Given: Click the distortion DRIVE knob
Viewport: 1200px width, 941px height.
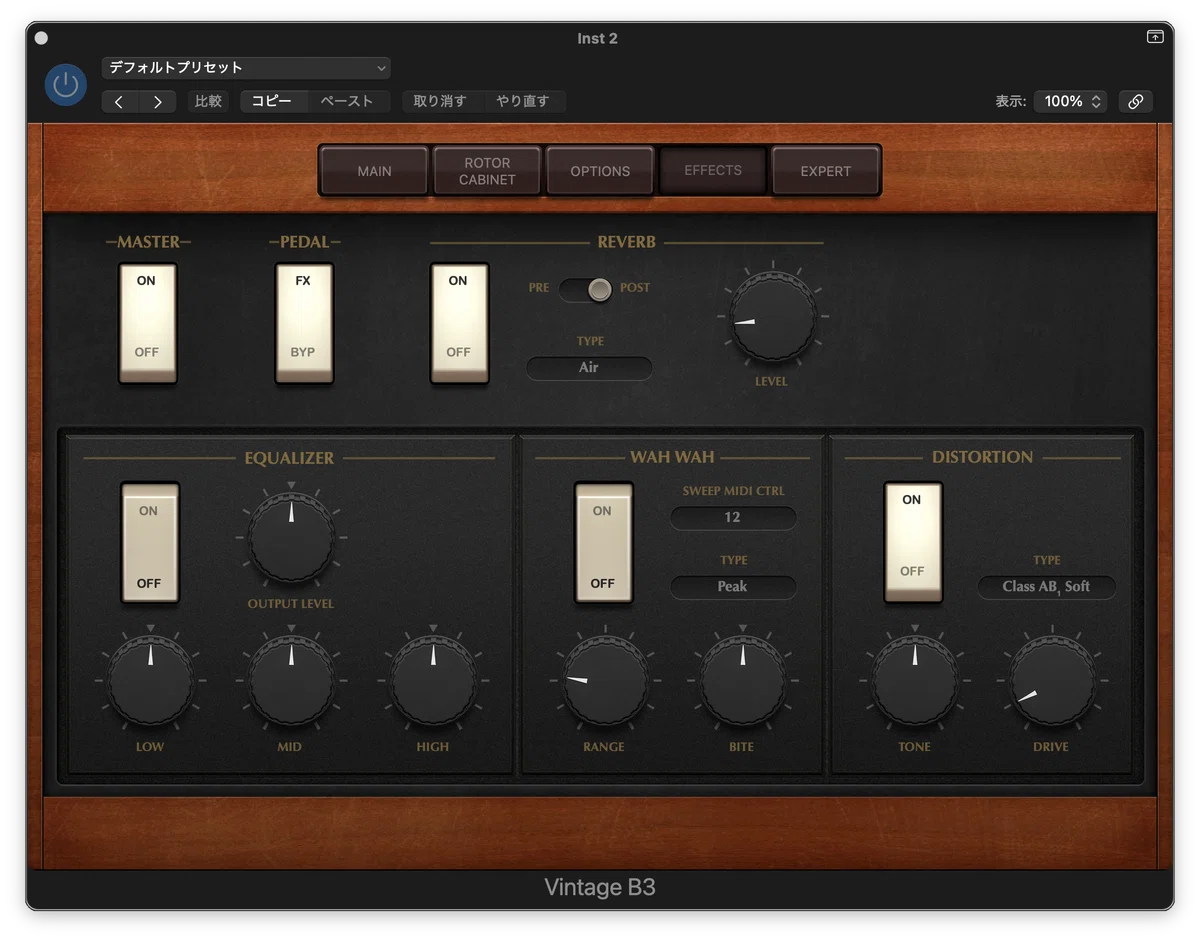Looking at the screenshot, I should pyautogui.click(x=1052, y=683).
